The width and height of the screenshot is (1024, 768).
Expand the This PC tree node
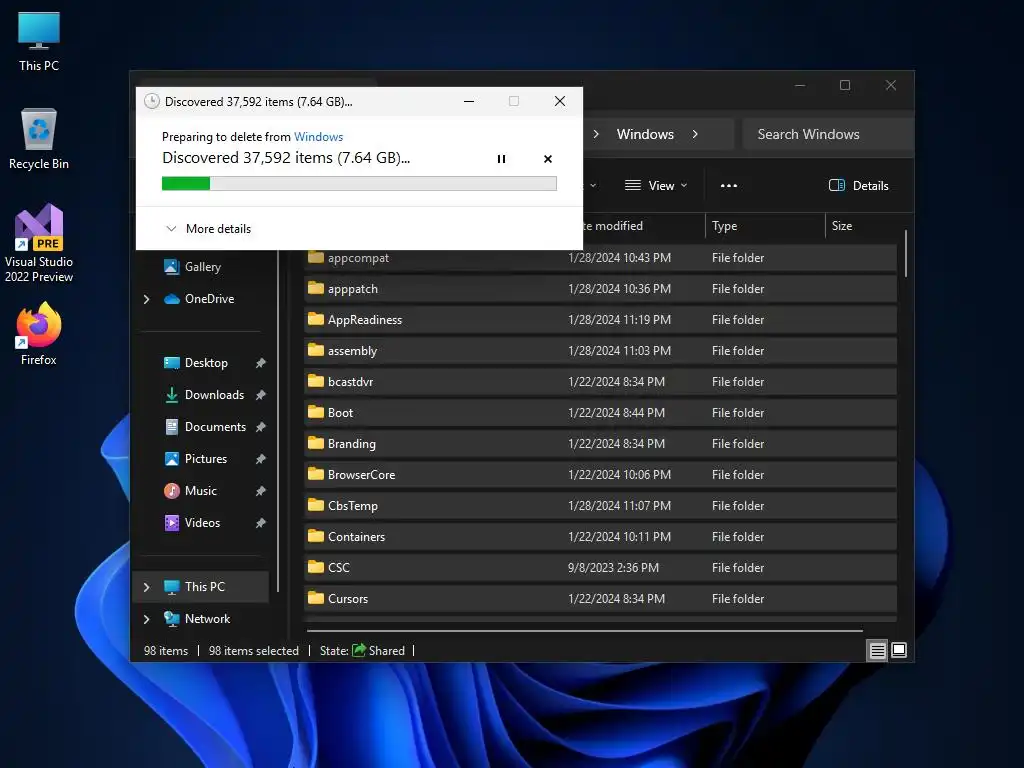tap(146, 586)
